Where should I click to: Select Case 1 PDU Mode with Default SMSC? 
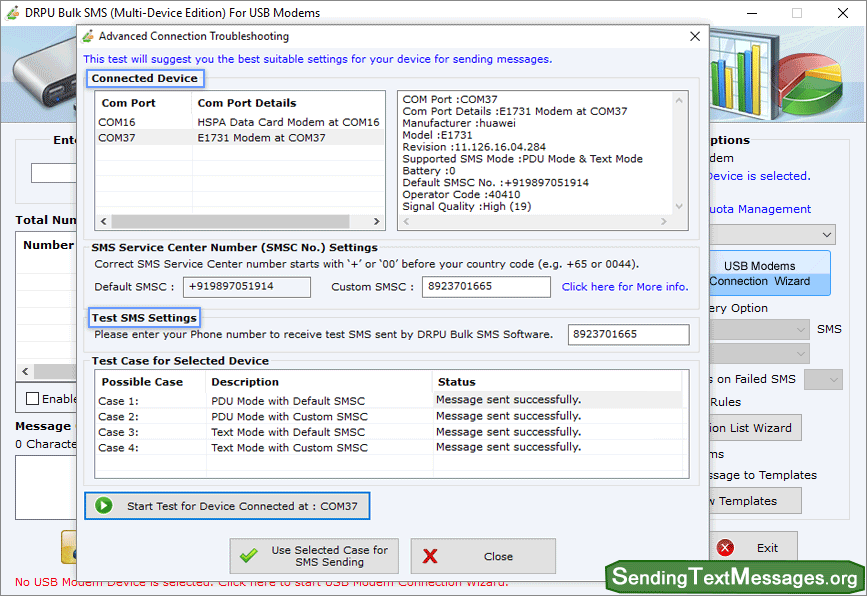click(x=288, y=401)
